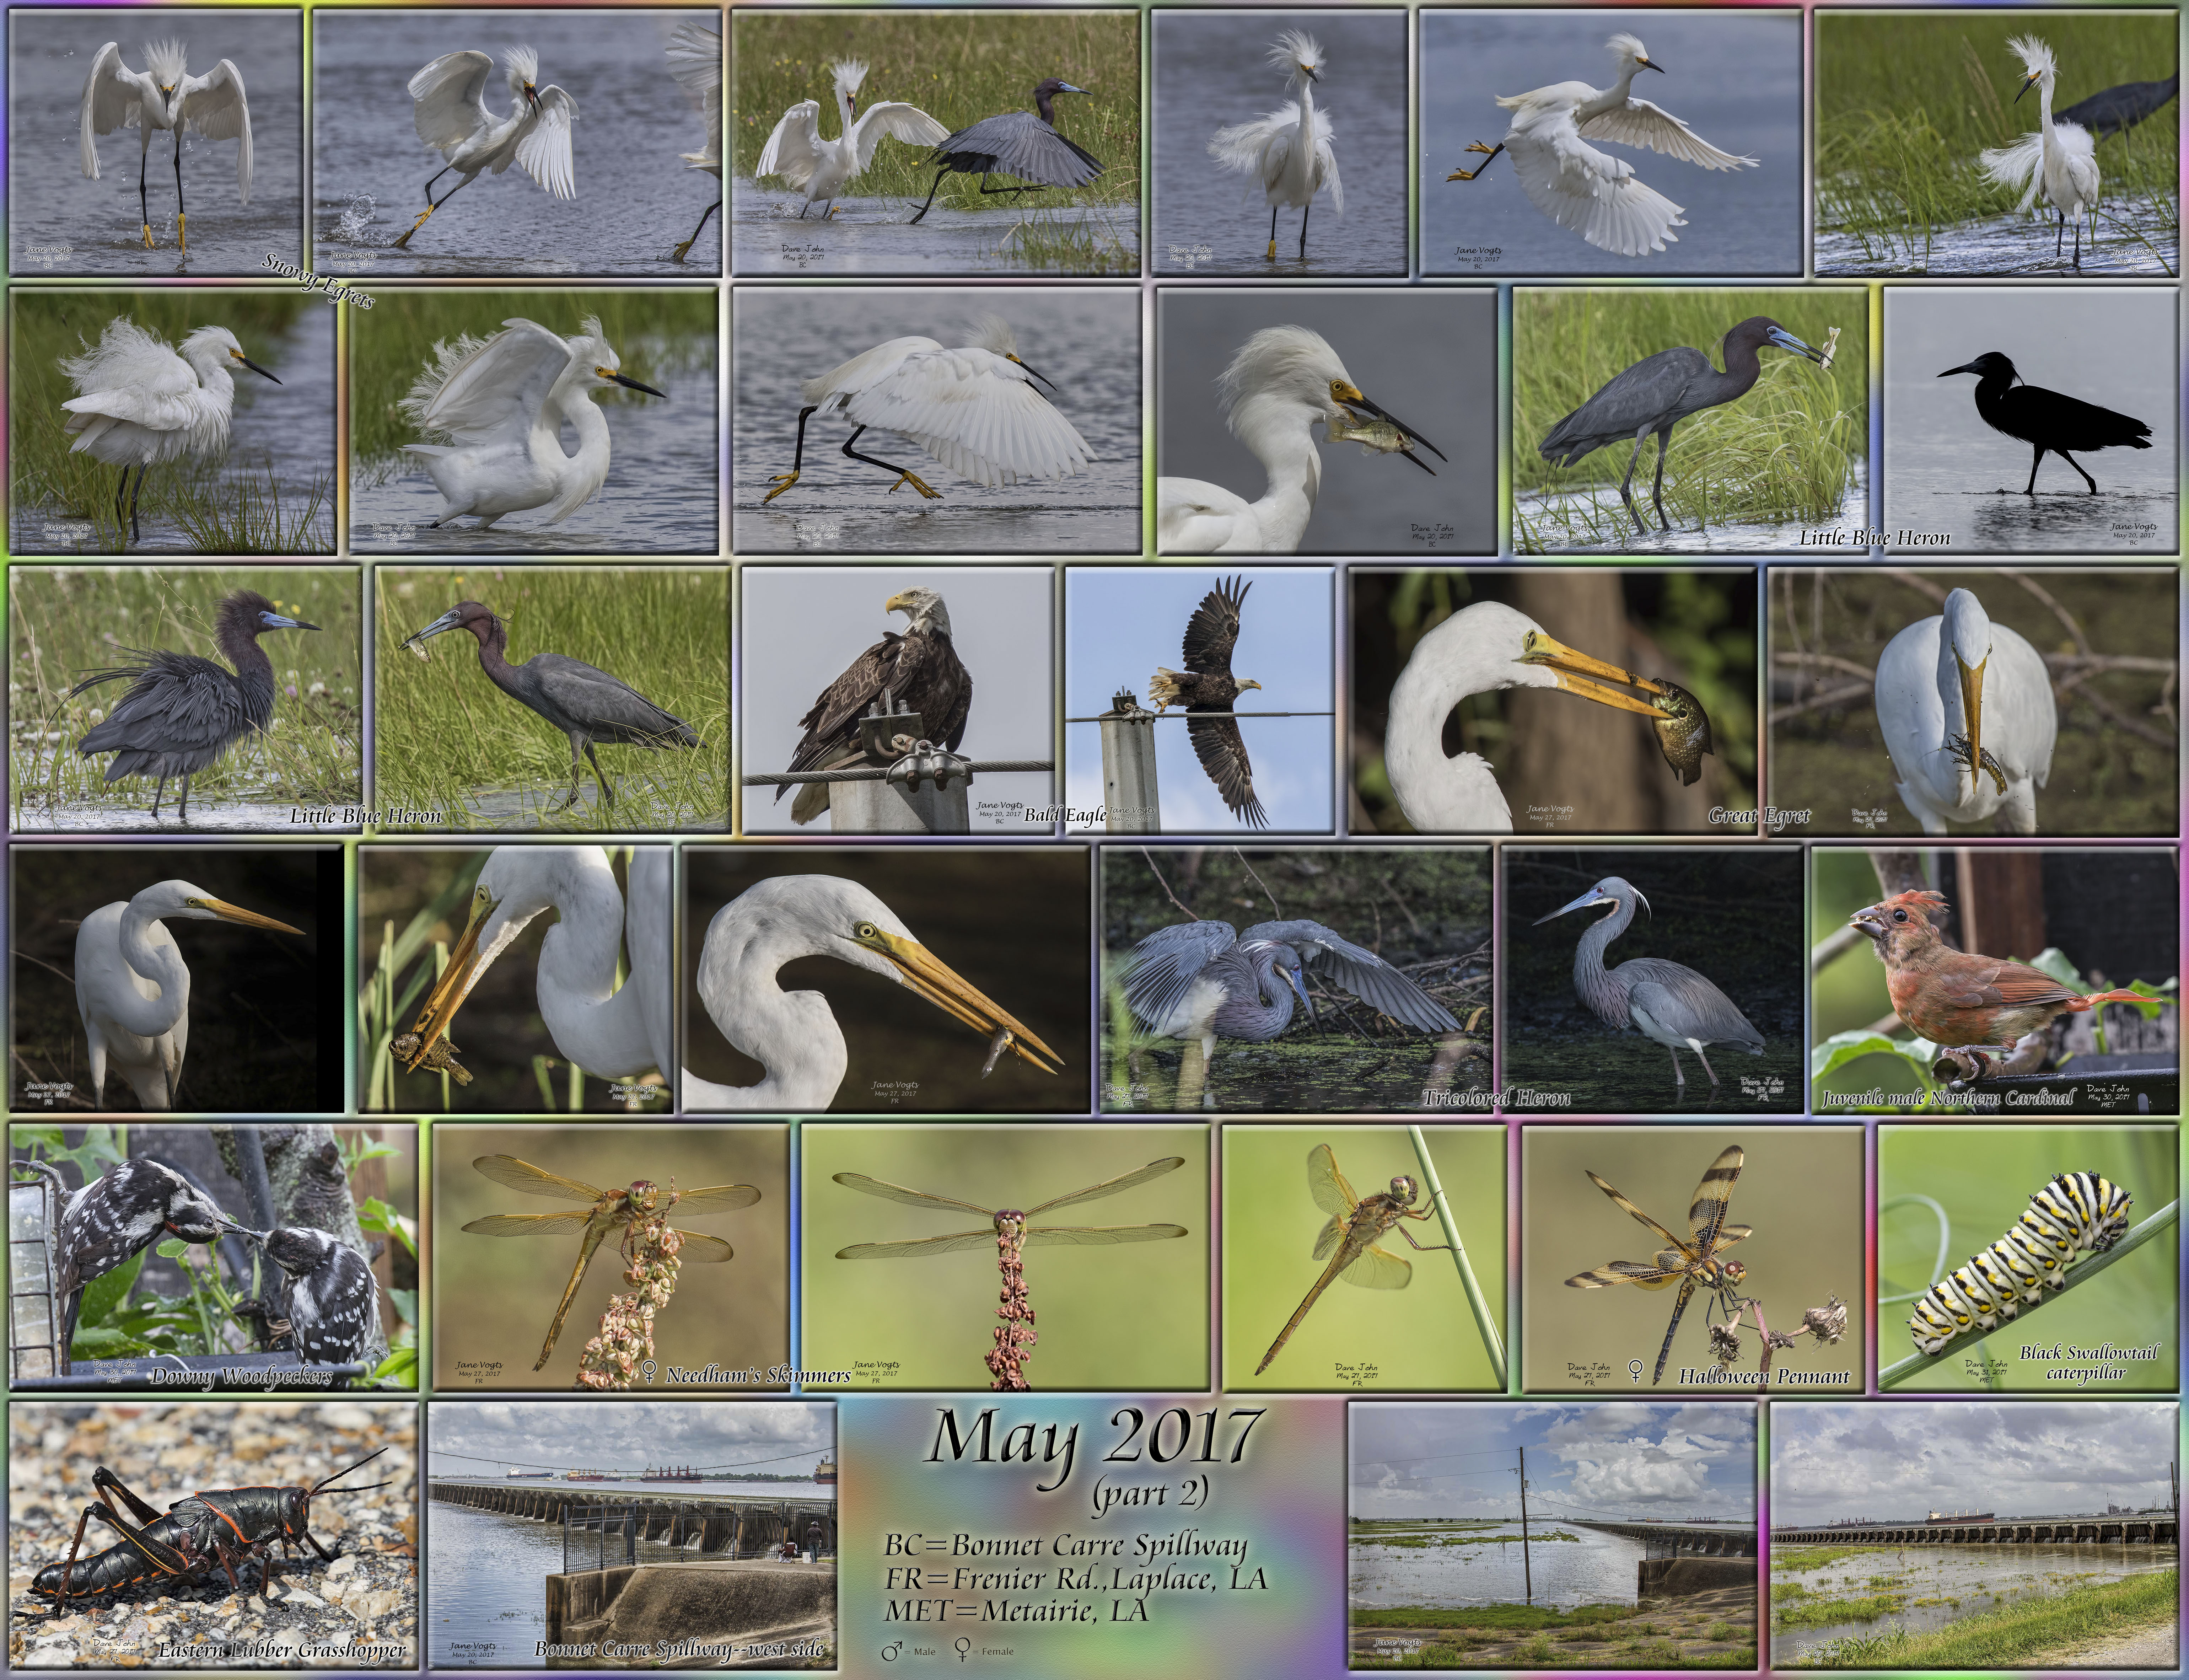Click the 'Great Egret' caption
The image size is (2189, 1680).
point(1759,816)
